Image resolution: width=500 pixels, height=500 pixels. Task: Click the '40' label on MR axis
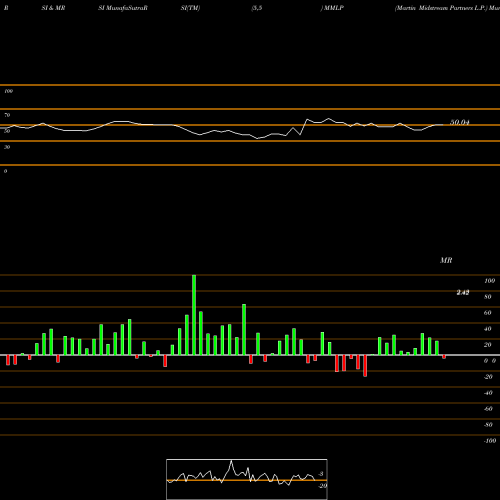(x=488, y=329)
